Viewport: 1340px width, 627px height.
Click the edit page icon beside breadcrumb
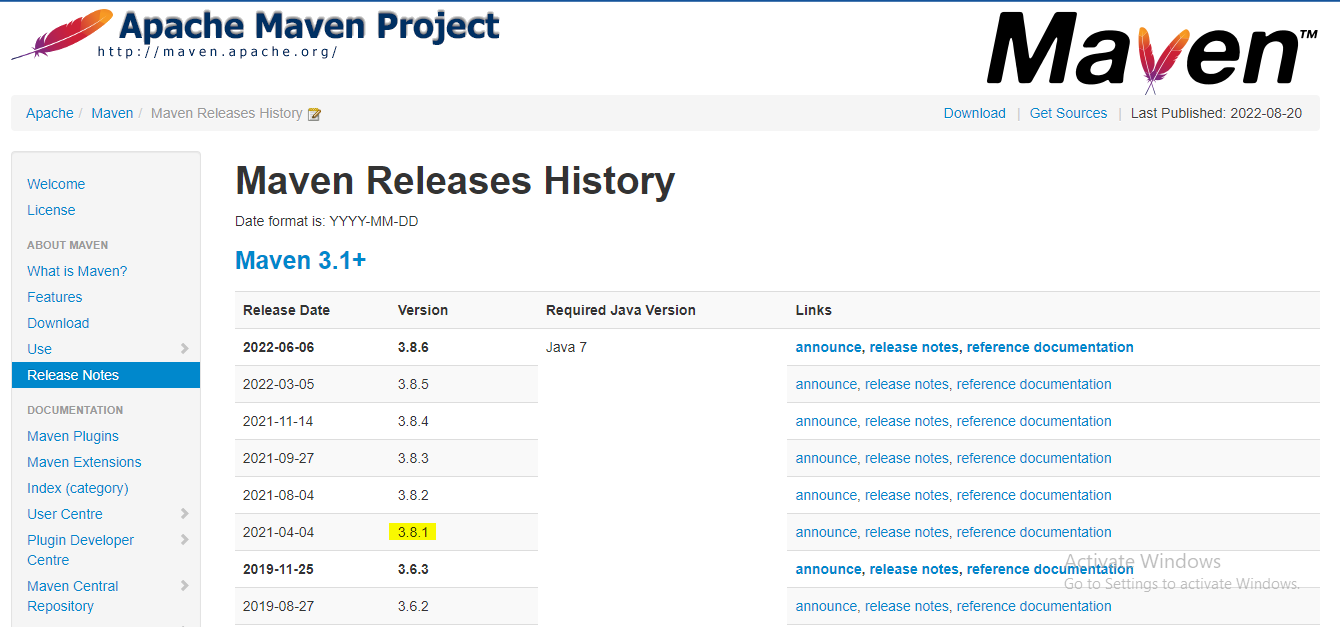[314, 114]
